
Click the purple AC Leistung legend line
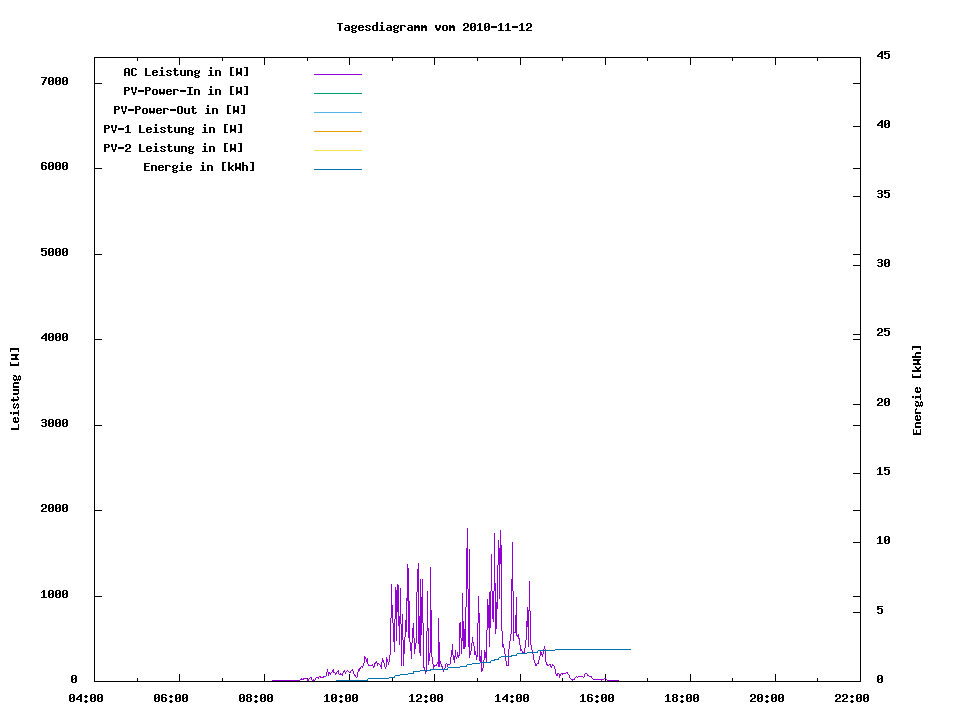(x=337, y=74)
